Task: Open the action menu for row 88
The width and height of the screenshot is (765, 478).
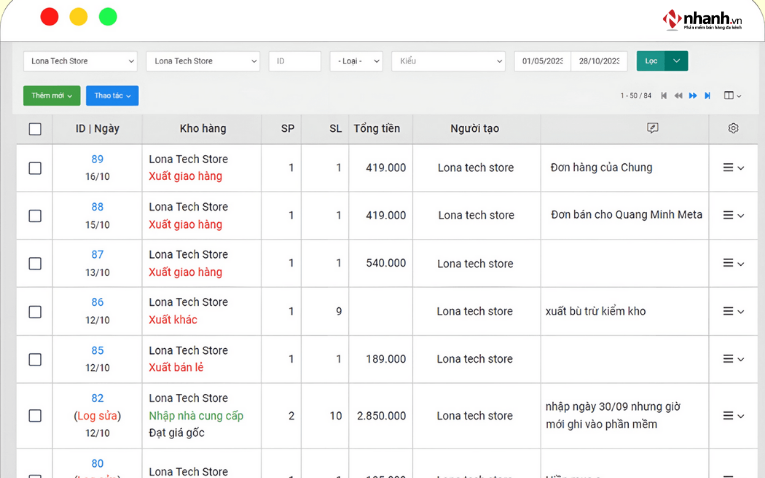Action: point(733,215)
